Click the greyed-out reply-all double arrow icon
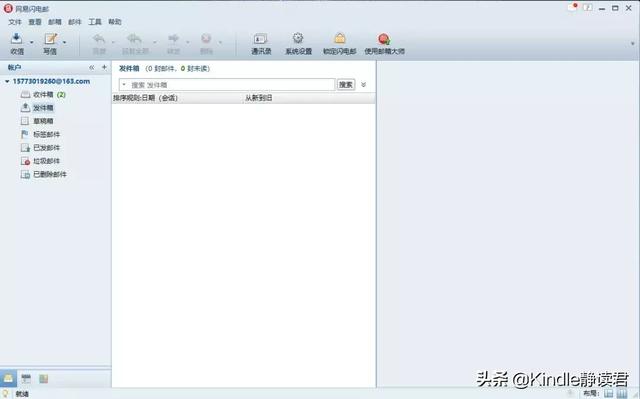 click(x=135, y=39)
